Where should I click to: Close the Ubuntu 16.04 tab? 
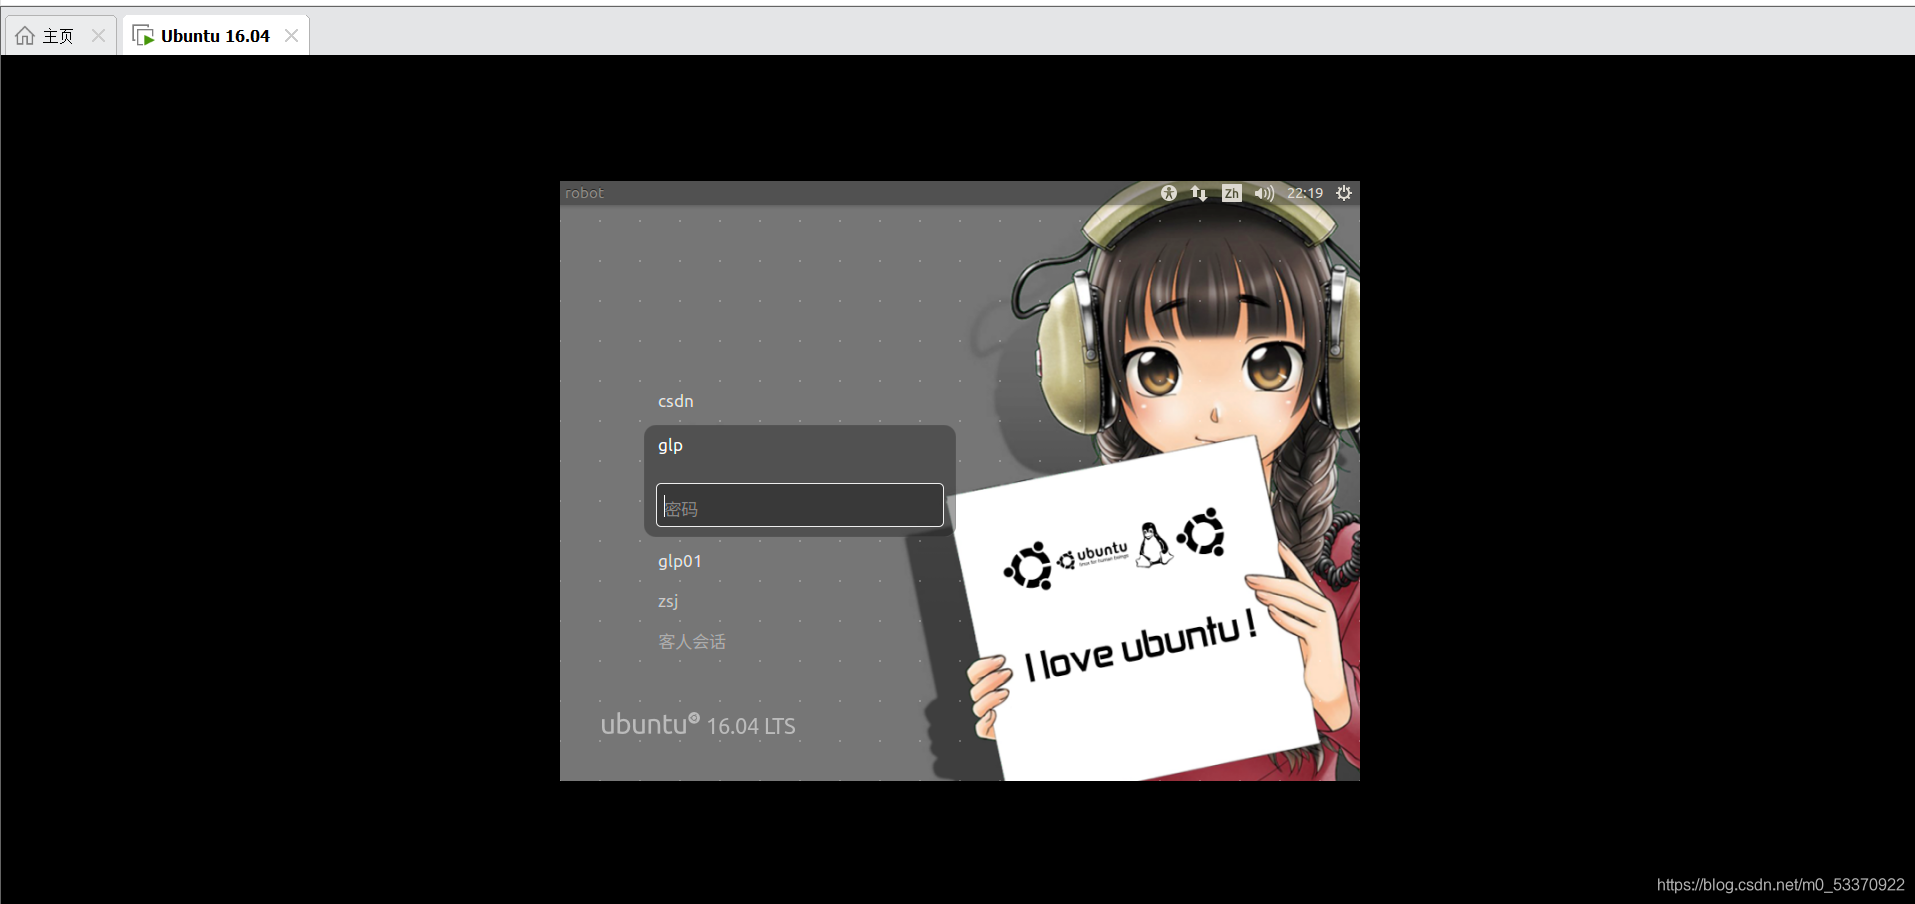click(x=291, y=36)
